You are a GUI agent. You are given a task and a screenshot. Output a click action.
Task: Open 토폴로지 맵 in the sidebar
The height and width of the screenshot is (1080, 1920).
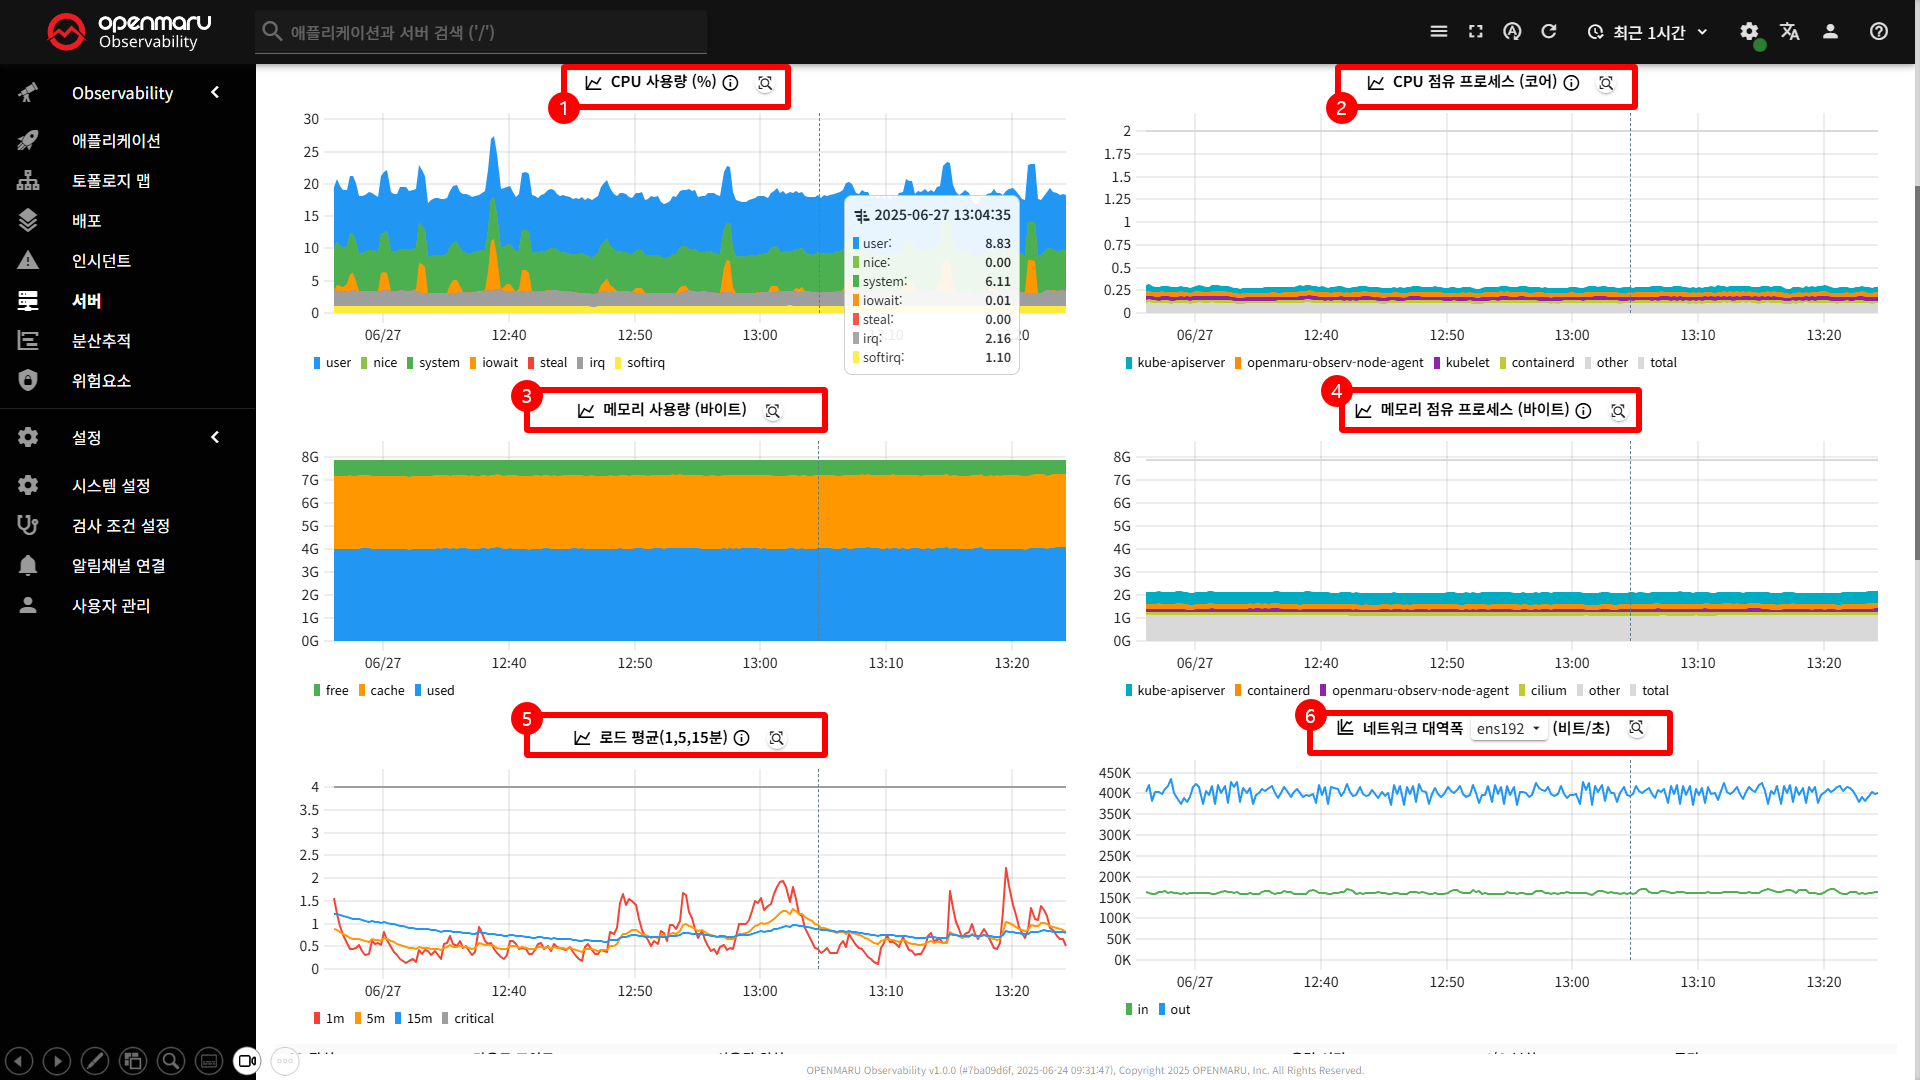(111, 181)
